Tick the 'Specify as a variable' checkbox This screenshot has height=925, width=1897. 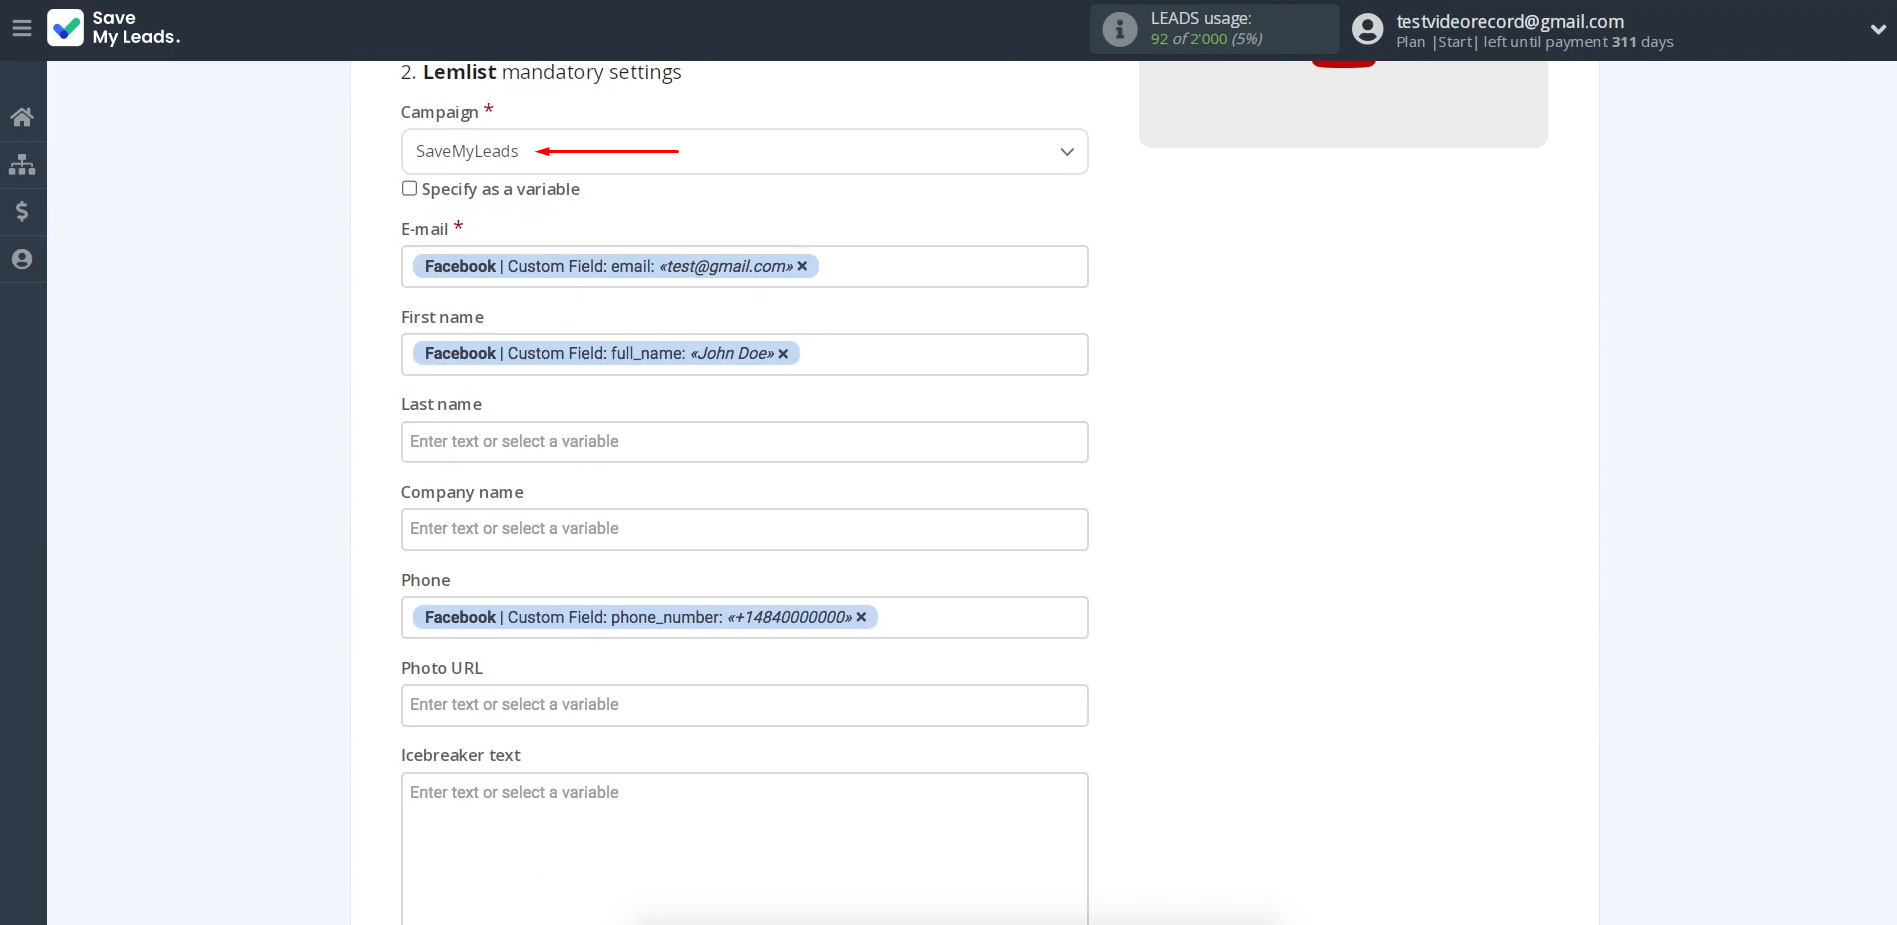point(409,188)
